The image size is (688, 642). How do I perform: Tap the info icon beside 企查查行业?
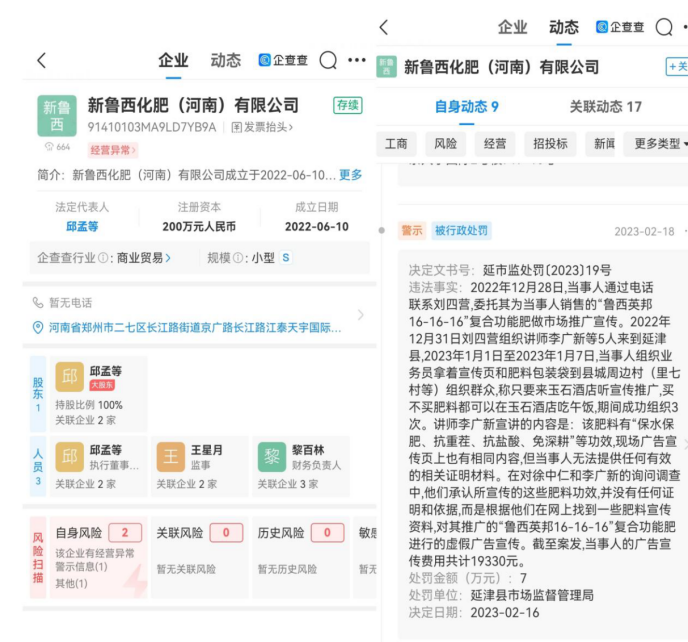103,258
